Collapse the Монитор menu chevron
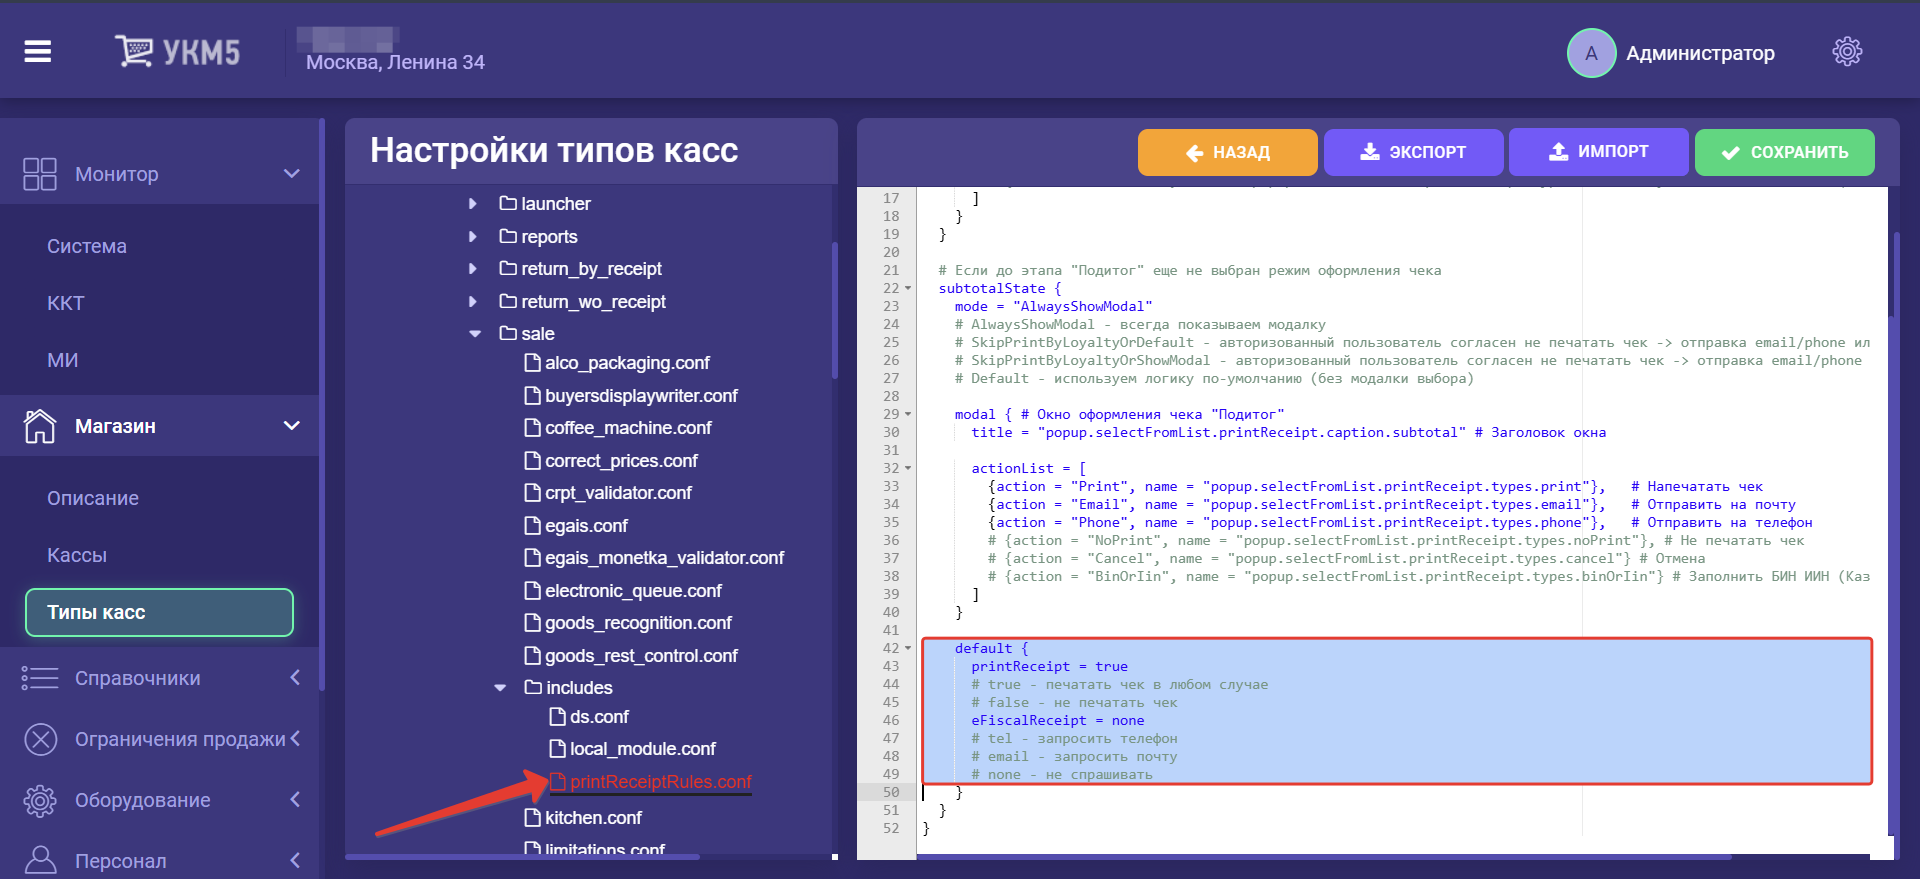Screen dimensions: 1920x879 291,174
